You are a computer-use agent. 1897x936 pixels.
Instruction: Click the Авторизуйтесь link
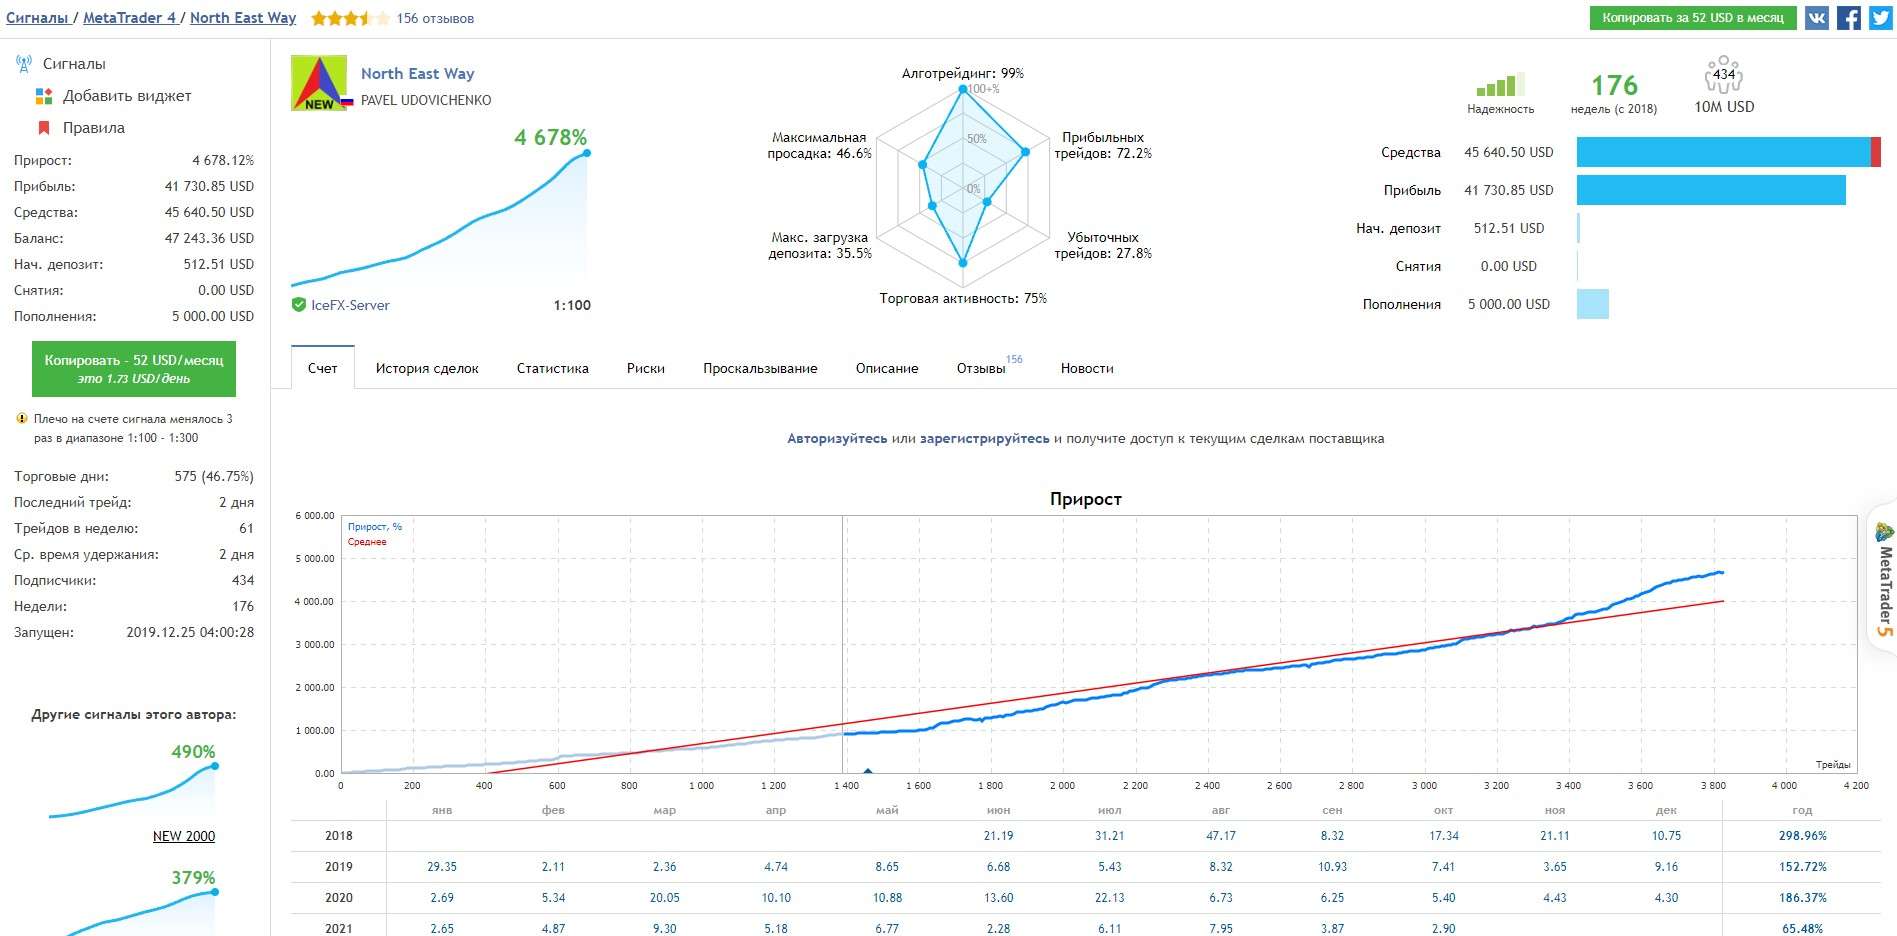pyautogui.click(x=837, y=438)
